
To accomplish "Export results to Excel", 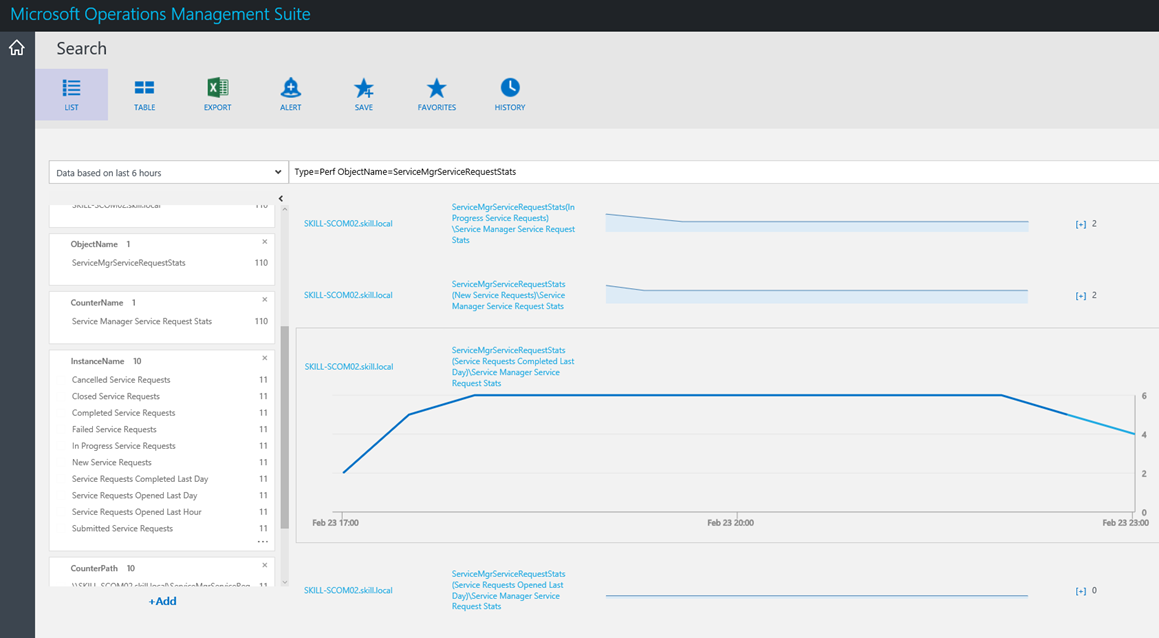I will point(217,95).
